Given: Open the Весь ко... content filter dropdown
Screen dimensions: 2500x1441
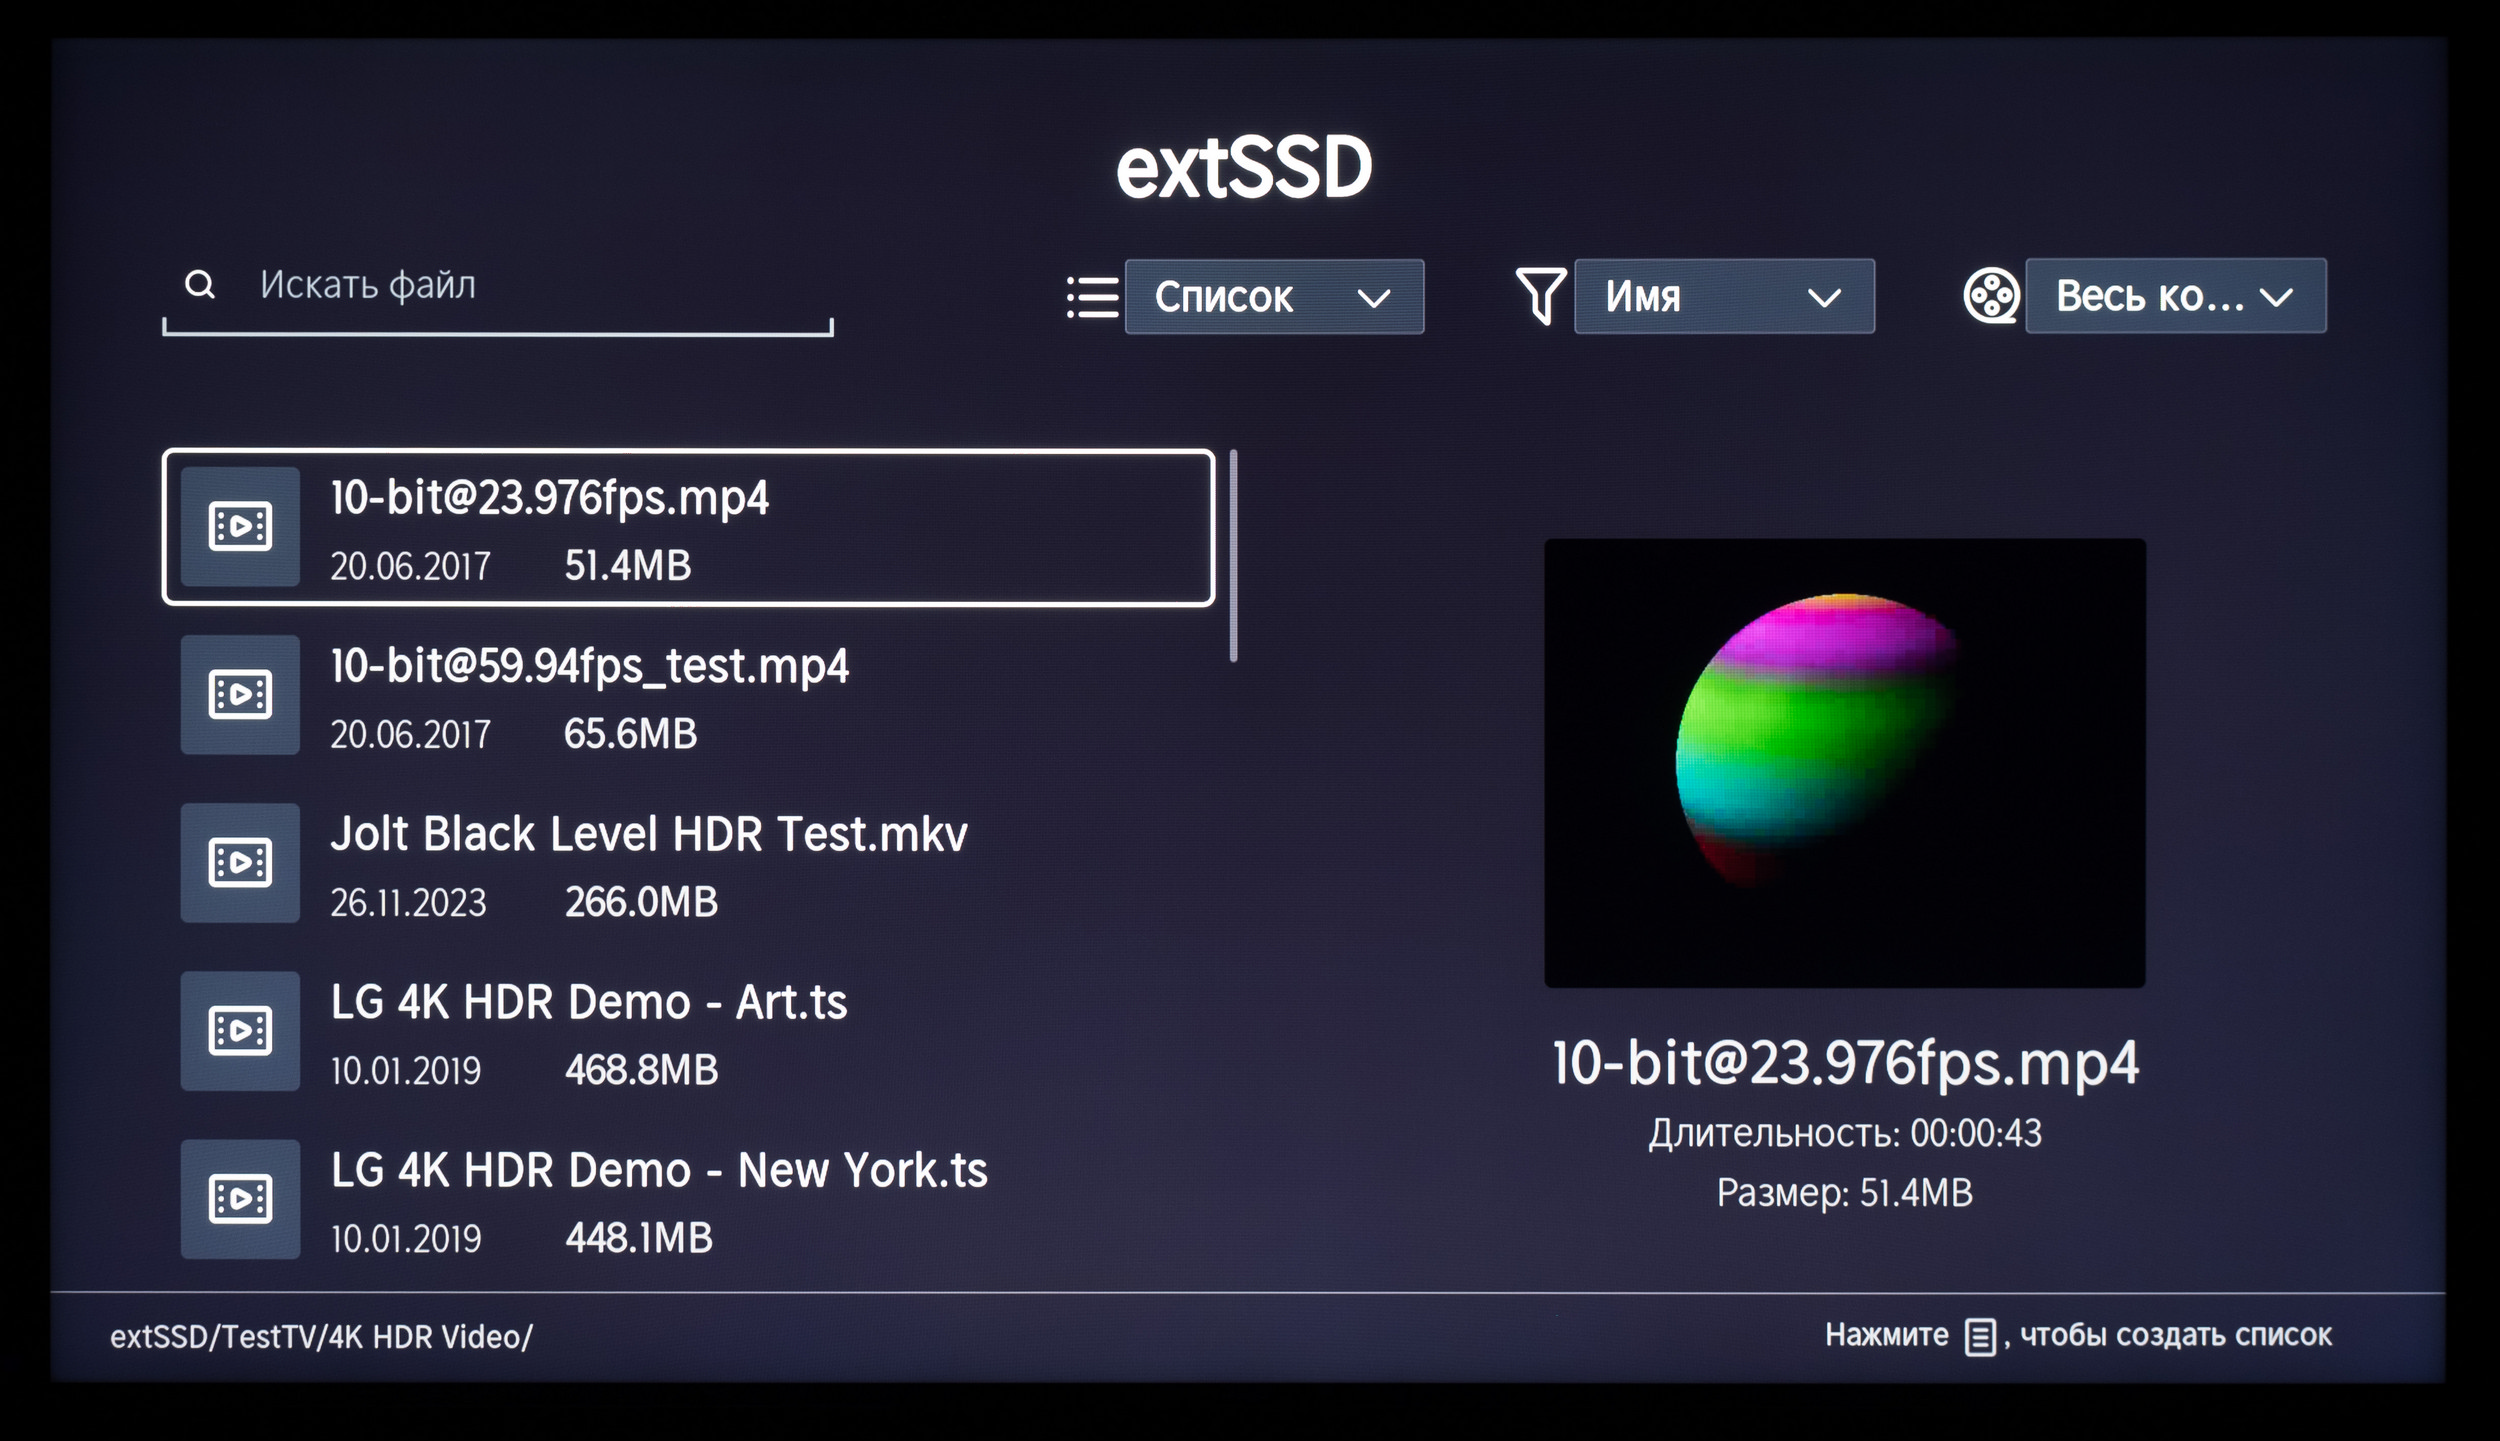Looking at the screenshot, I should (2175, 296).
